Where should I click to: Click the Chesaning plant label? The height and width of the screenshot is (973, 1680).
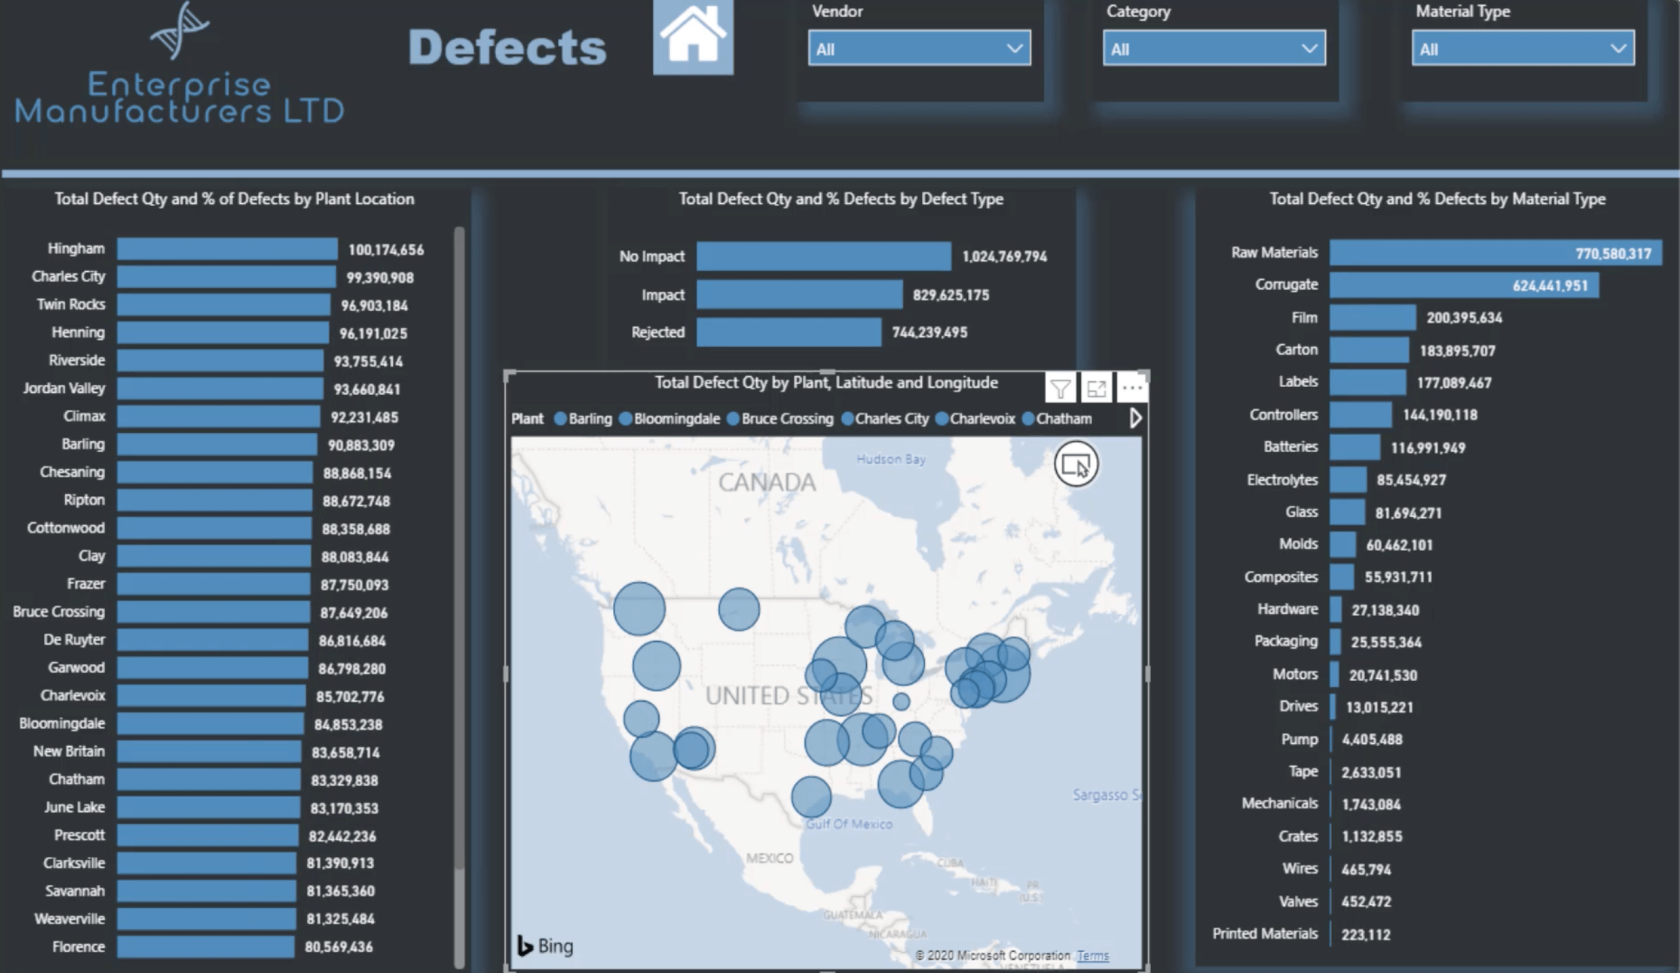click(x=72, y=472)
